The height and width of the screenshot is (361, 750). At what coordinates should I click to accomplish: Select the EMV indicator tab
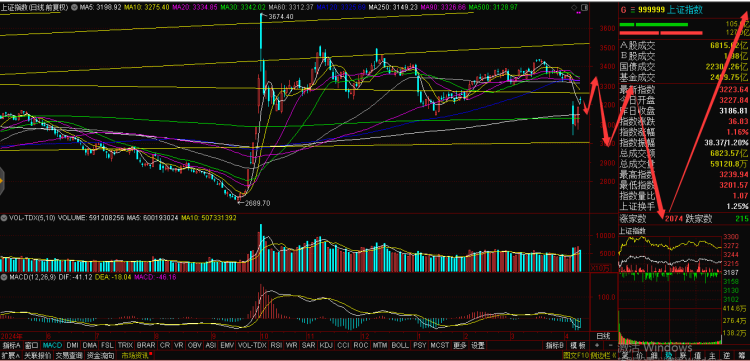pyautogui.click(x=227, y=345)
